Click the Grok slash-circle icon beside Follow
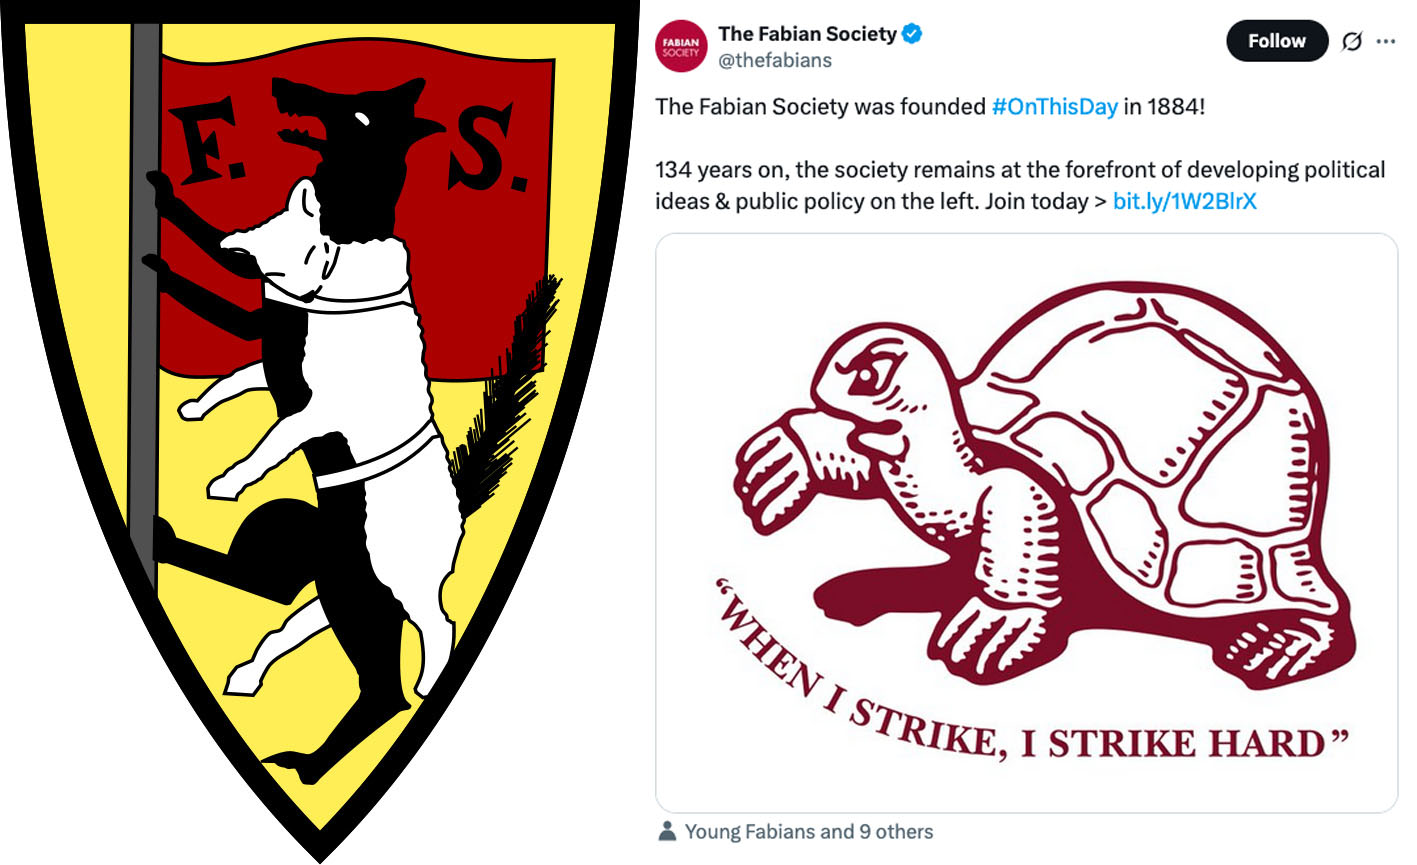This screenshot has width=1417, height=865. click(1351, 41)
